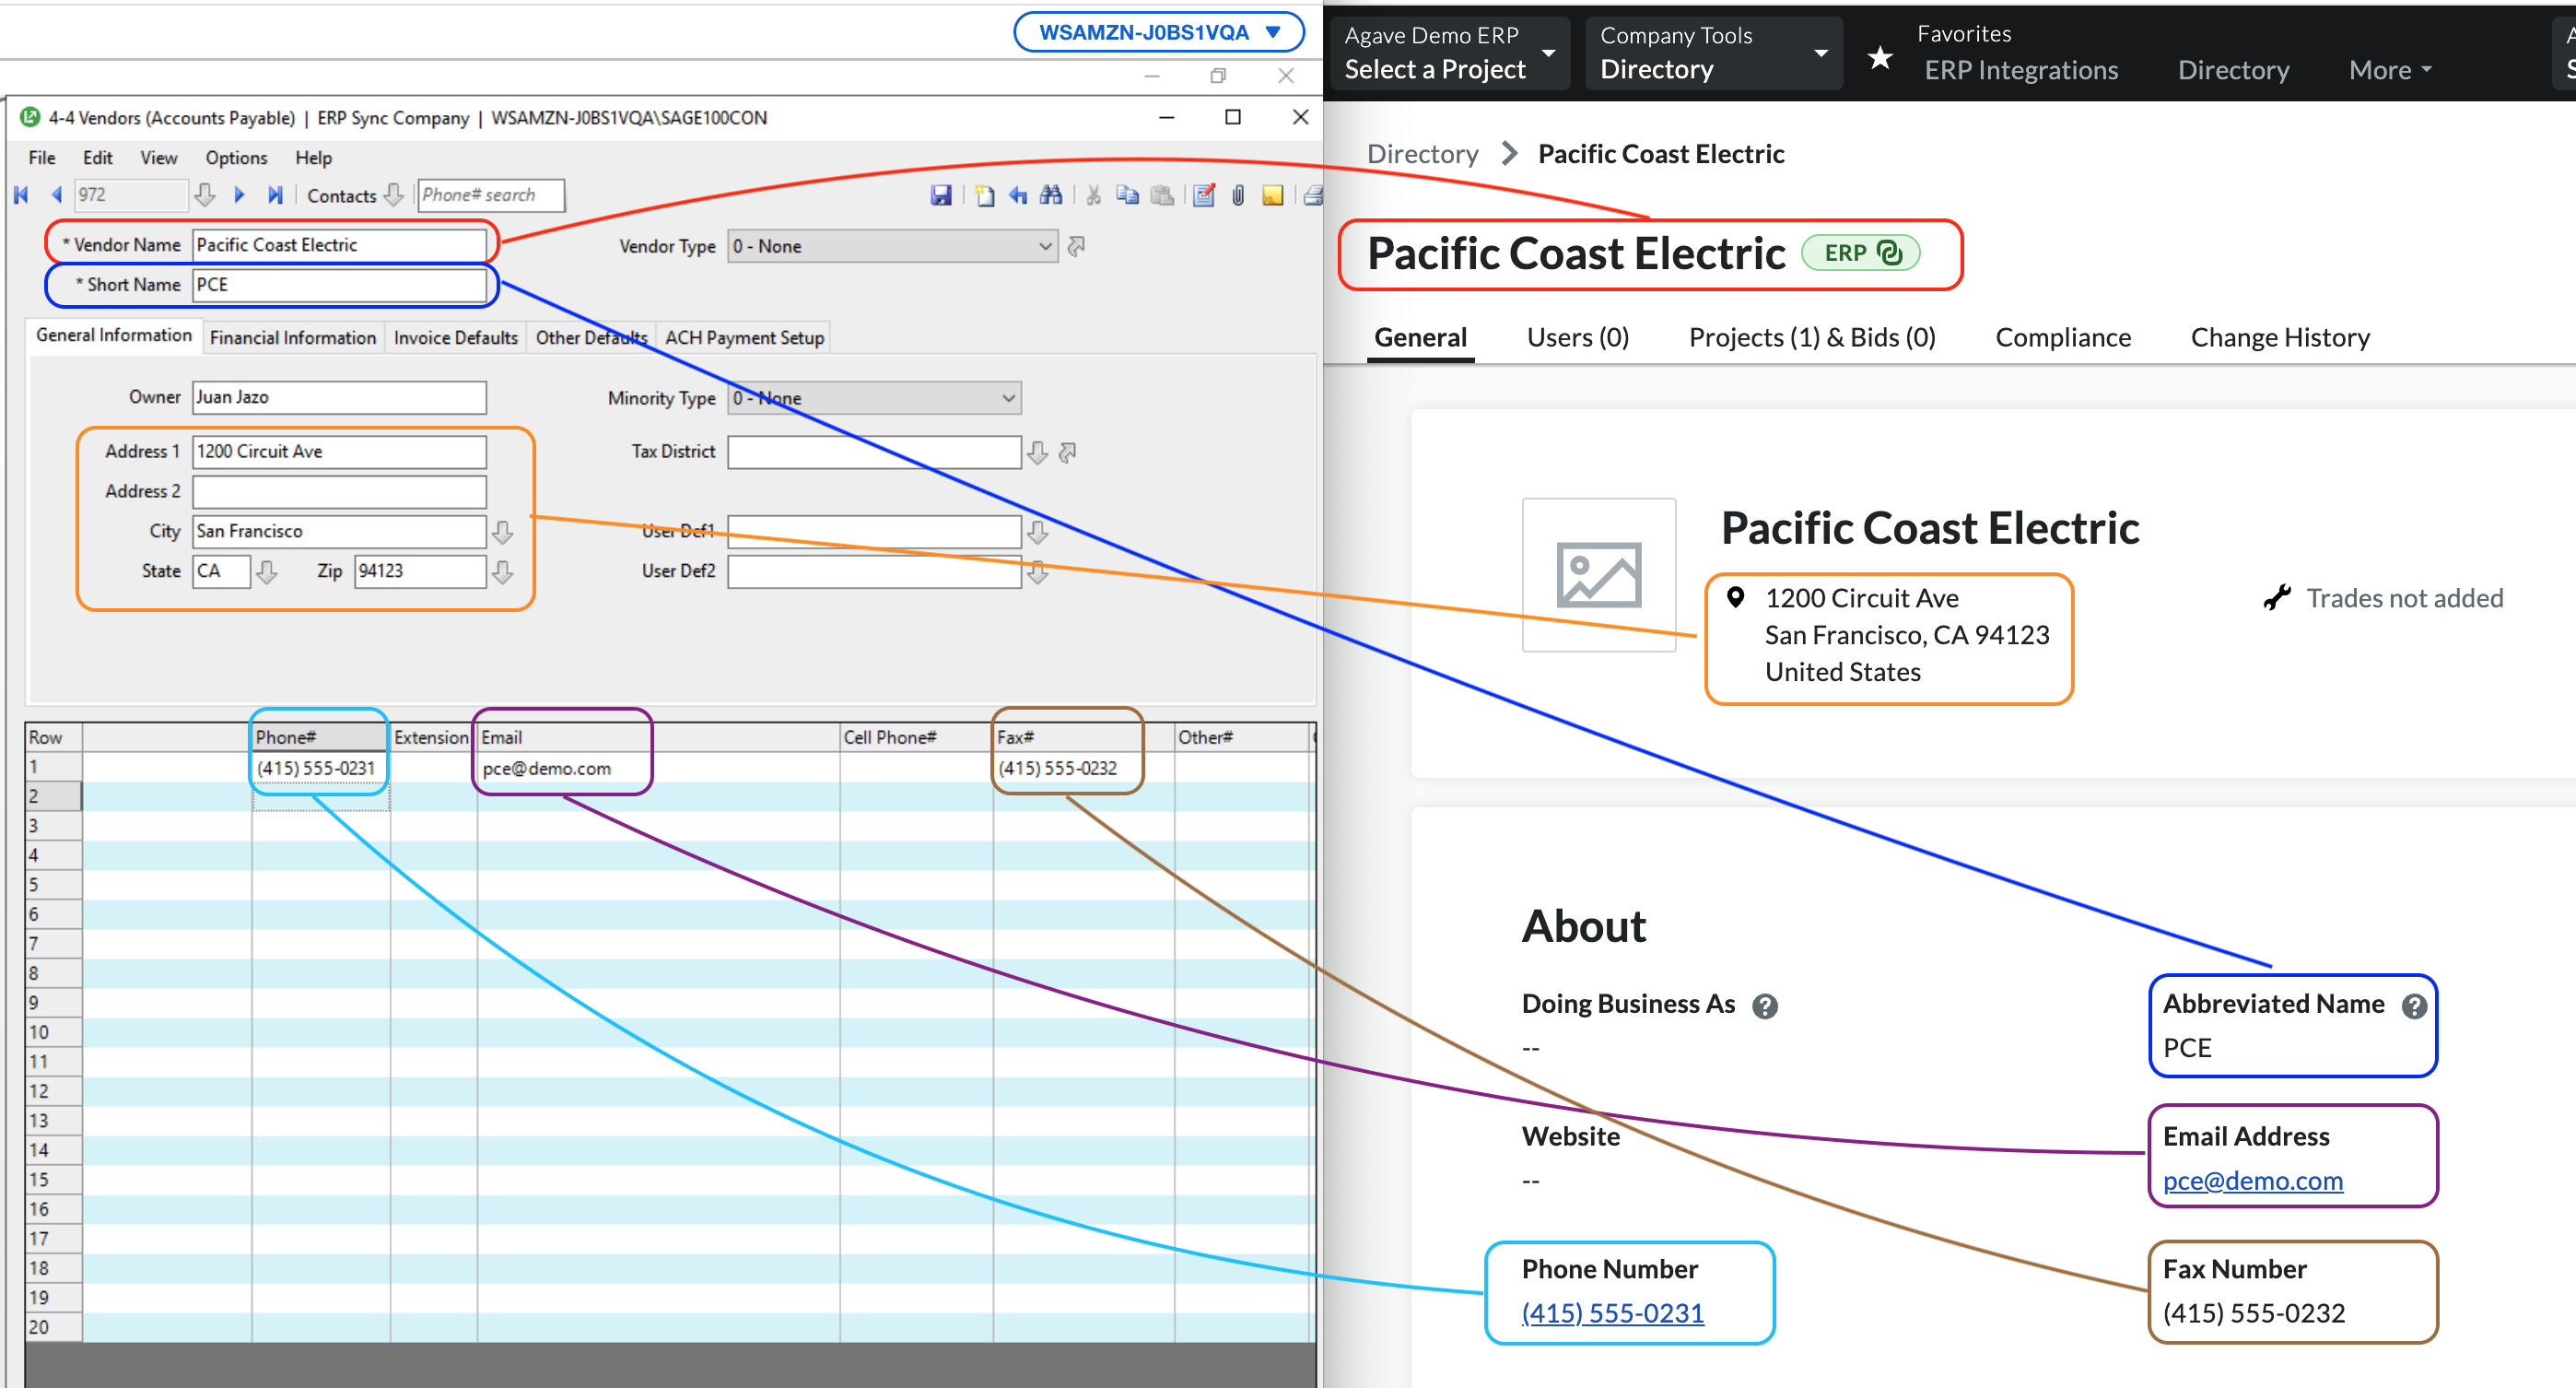Open City lookup arrow

(x=503, y=532)
